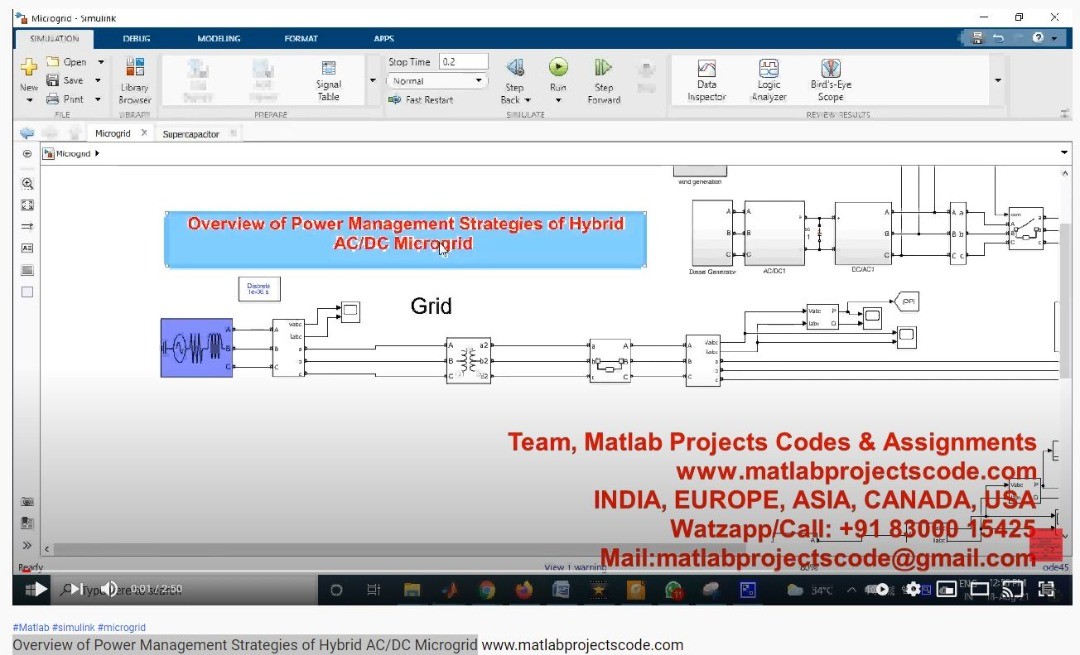The height and width of the screenshot is (655, 1080).
Task: Open the Bird's-Eye Scope
Action: [831, 81]
